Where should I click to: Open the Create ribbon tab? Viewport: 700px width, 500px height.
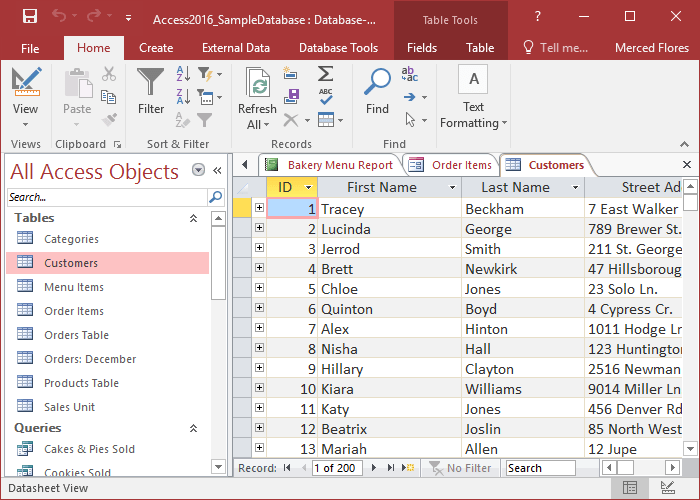(x=156, y=47)
